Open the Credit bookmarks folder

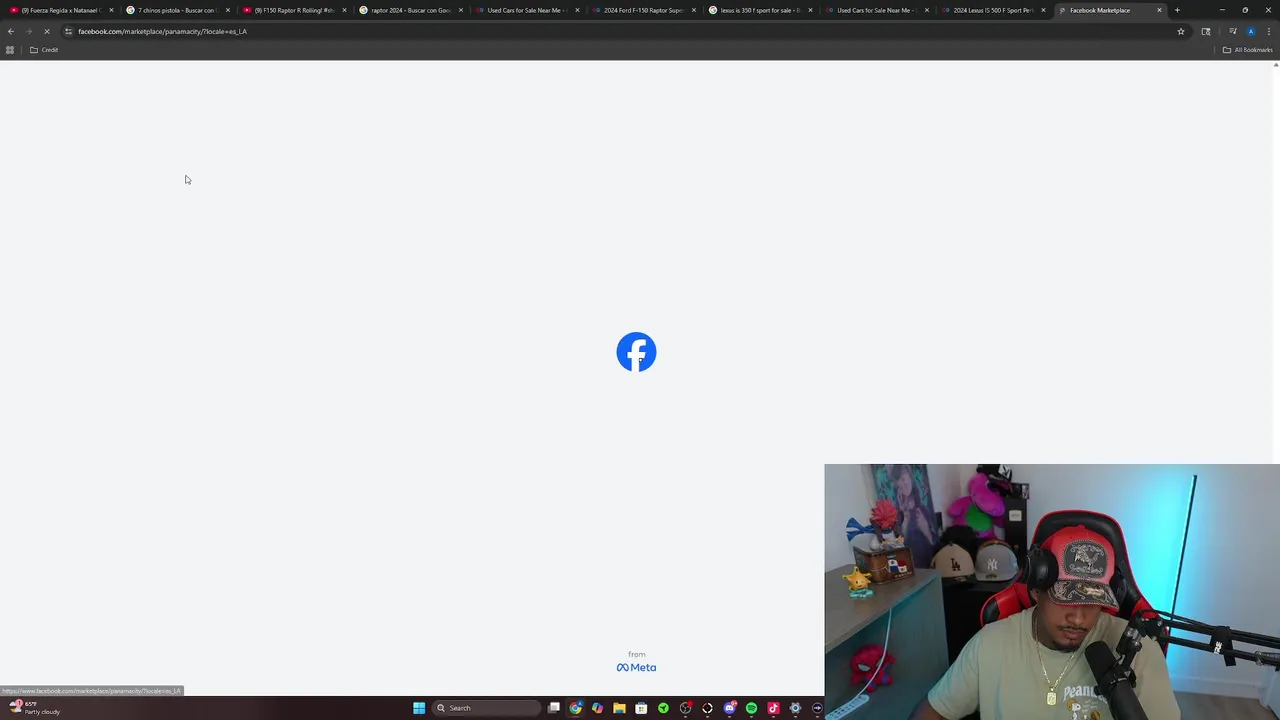click(x=44, y=50)
